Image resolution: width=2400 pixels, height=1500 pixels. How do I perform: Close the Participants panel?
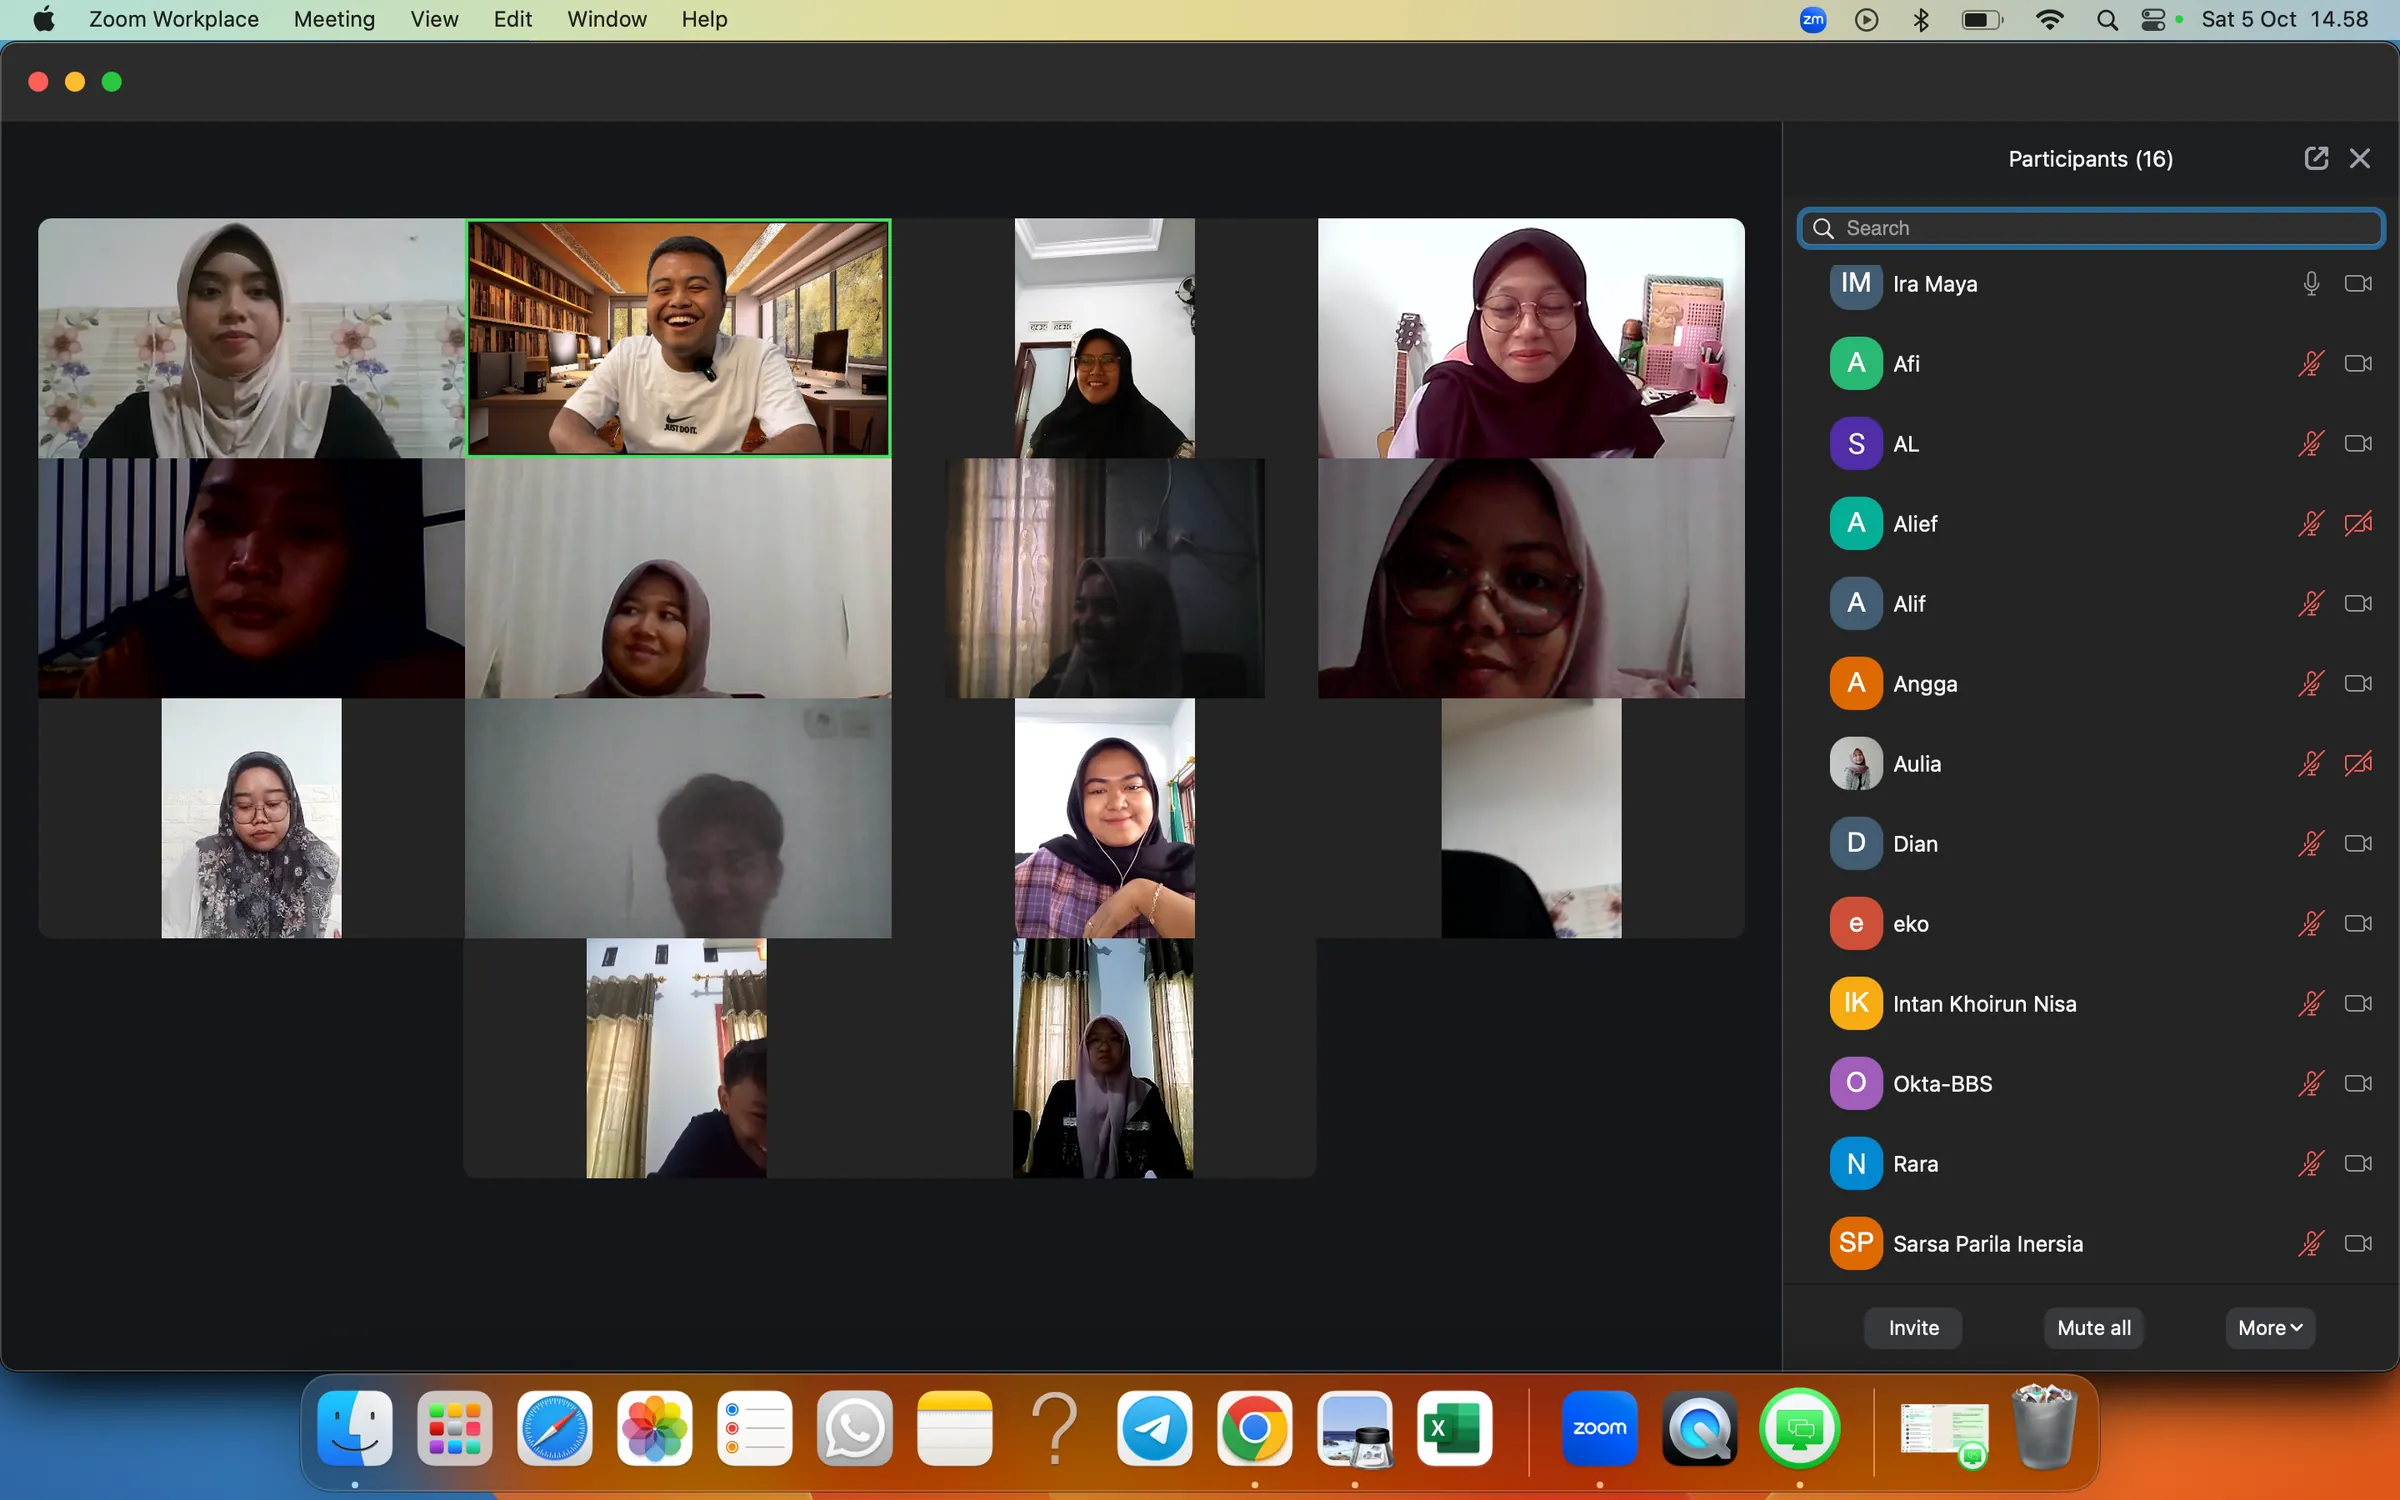[2360, 158]
